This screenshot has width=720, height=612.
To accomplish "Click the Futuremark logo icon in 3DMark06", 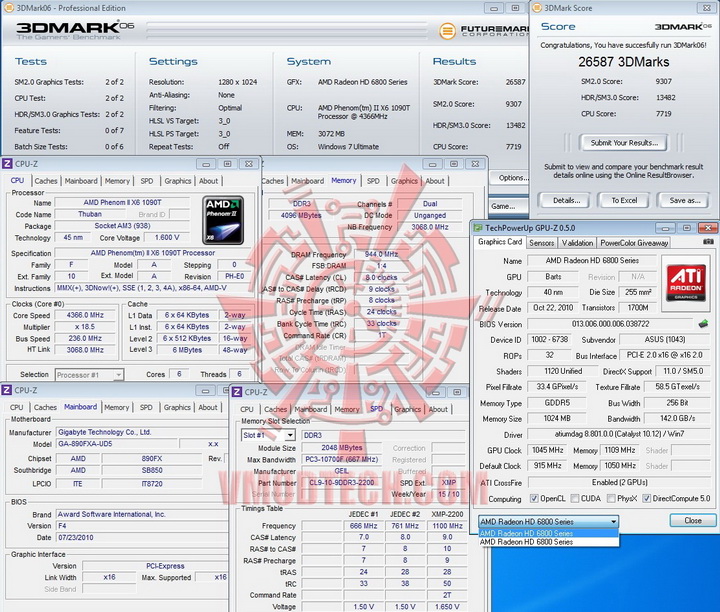I will tap(447, 31).
